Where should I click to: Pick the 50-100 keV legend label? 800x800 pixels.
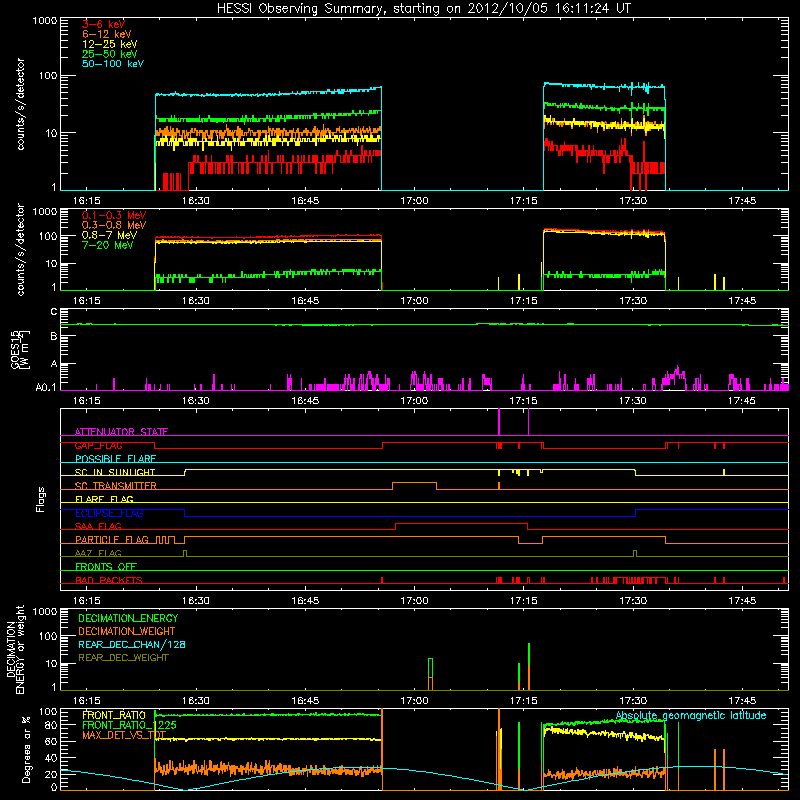coord(113,63)
